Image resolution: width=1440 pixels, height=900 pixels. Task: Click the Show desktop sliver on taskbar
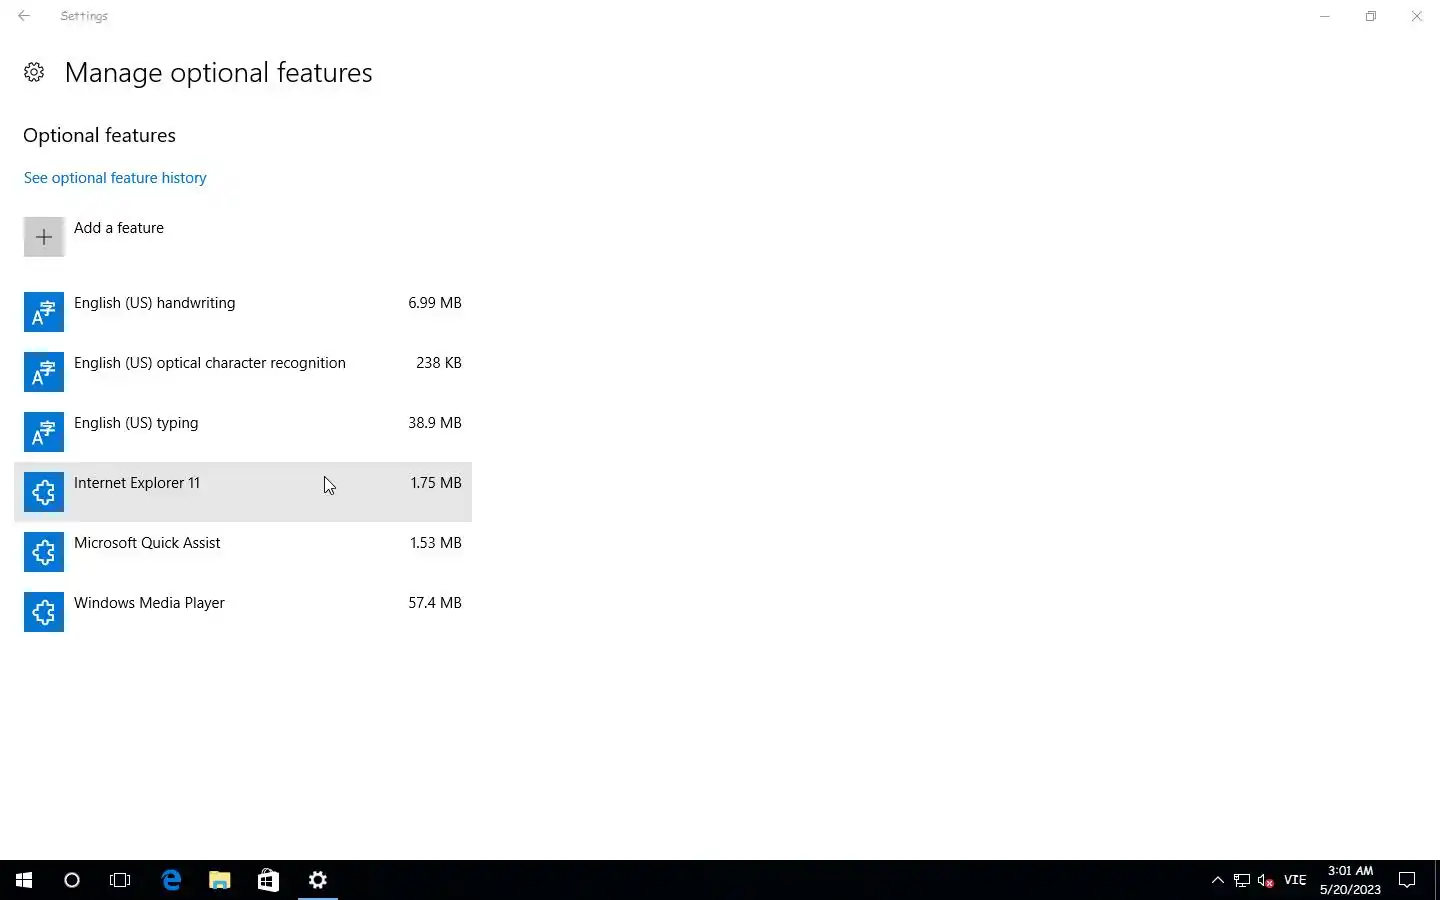click(1437, 880)
